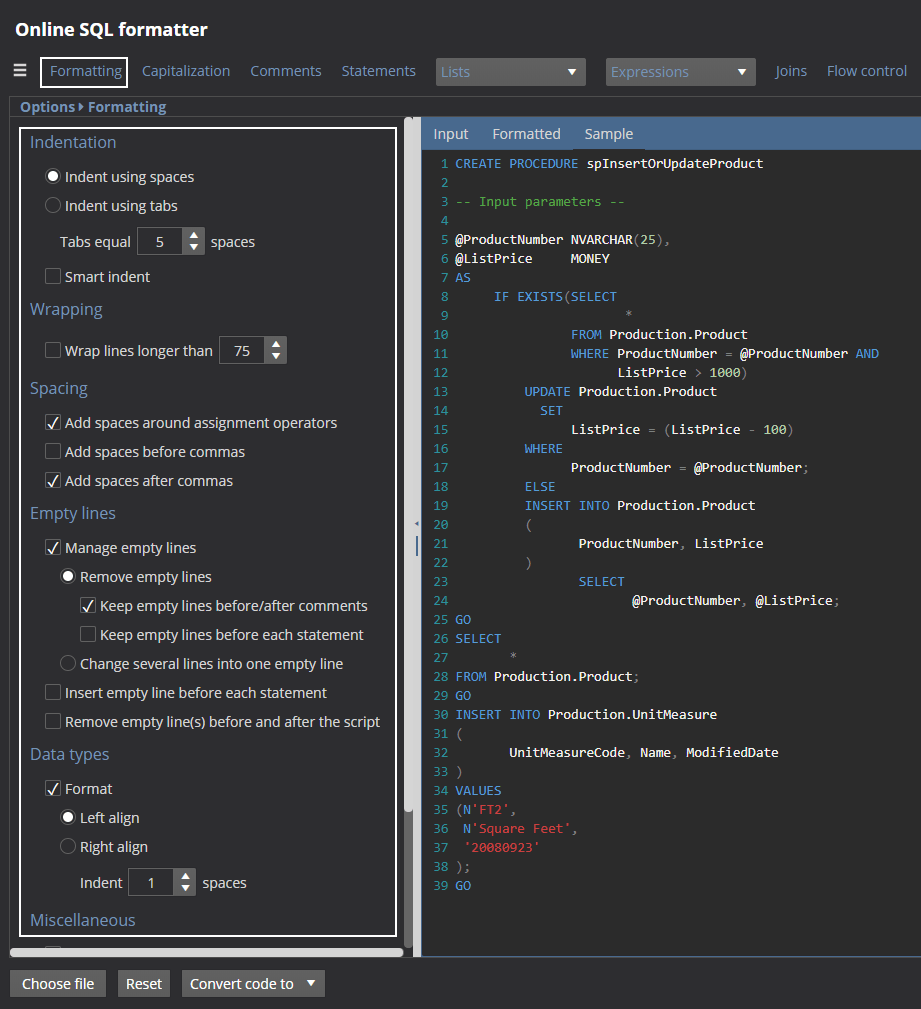Enable Smart indent checkbox
921x1009 pixels.
point(53,276)
